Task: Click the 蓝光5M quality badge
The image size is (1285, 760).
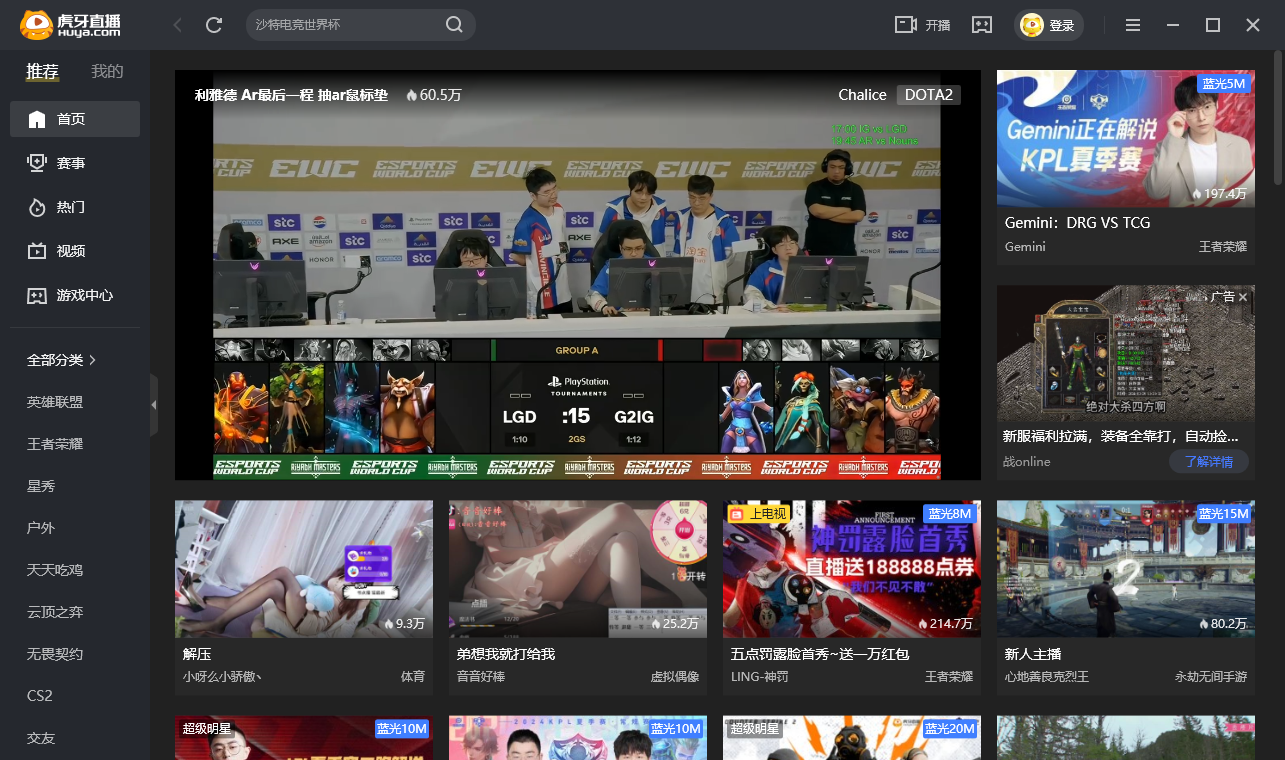Action: click(x=1224, y=83)
